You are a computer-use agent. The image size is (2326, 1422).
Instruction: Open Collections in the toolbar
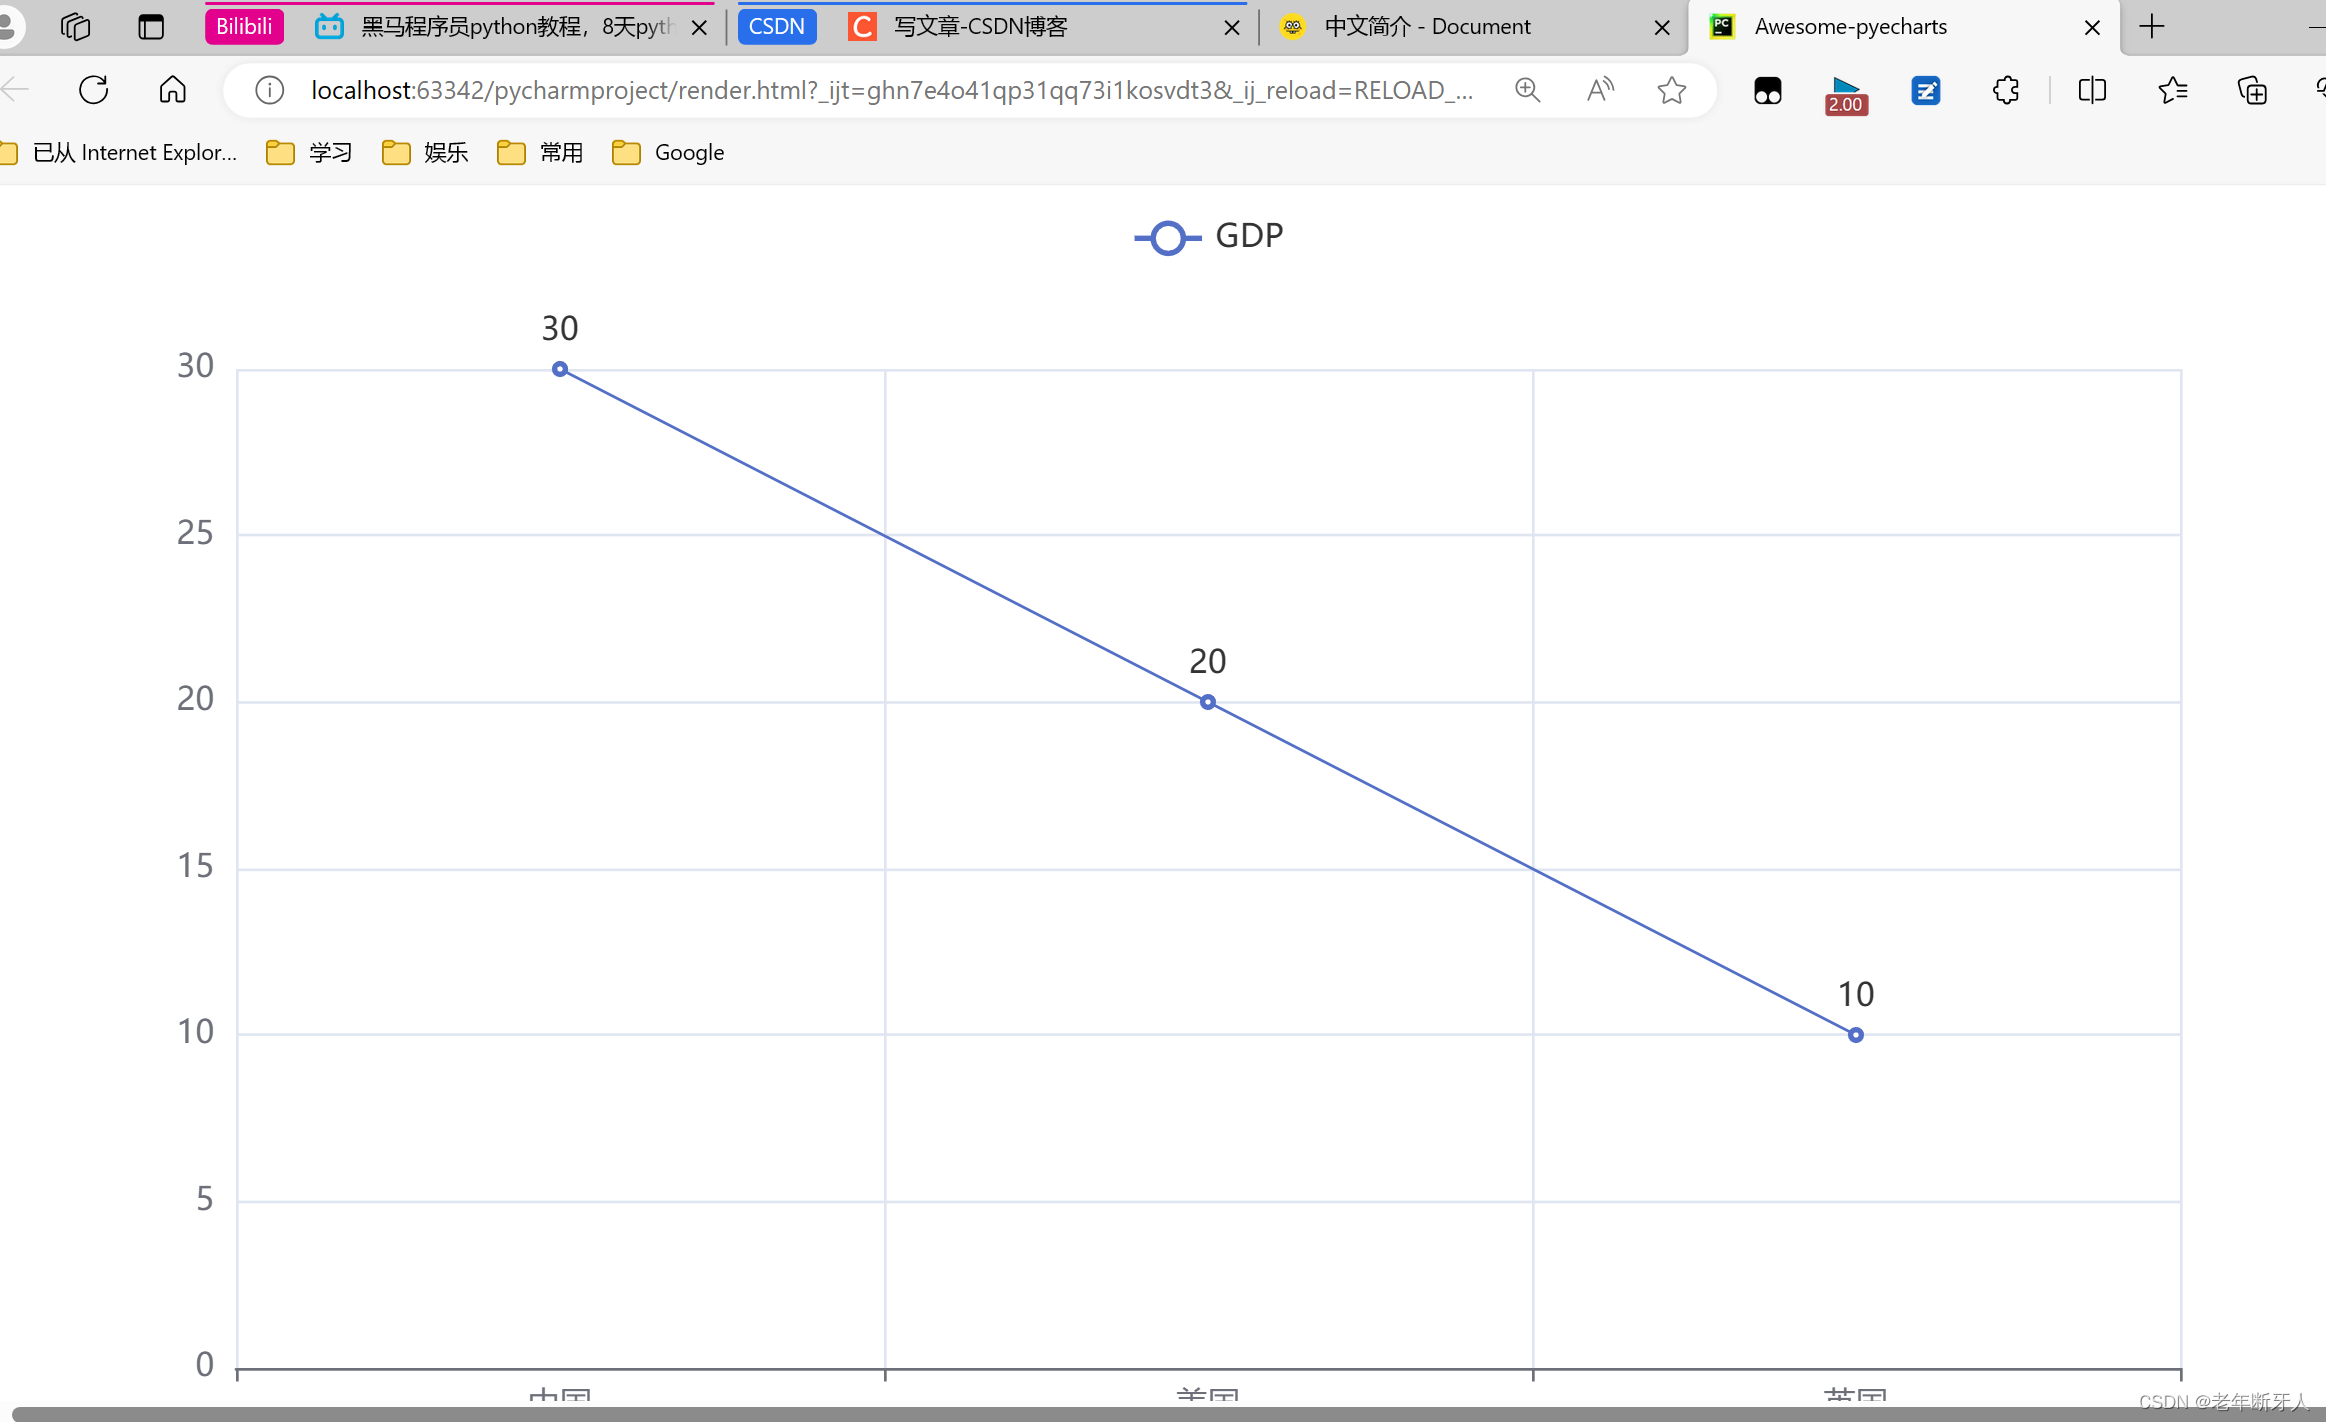[x=2251, y=91]
